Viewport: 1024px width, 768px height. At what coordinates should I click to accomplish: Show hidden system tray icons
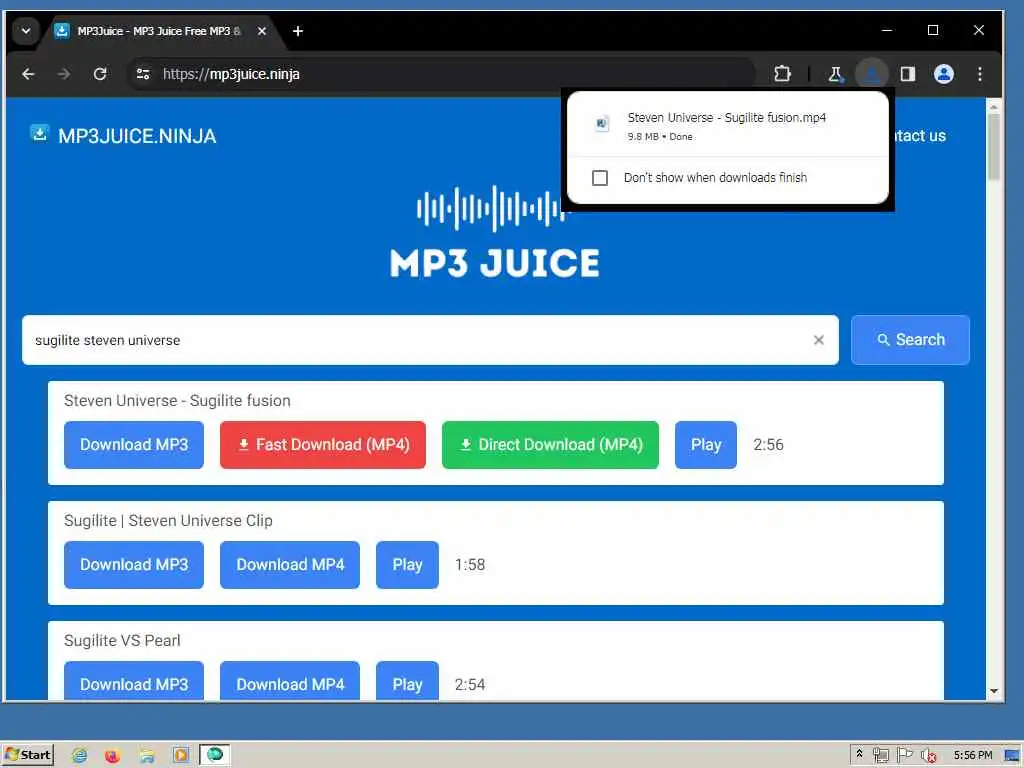859,754
